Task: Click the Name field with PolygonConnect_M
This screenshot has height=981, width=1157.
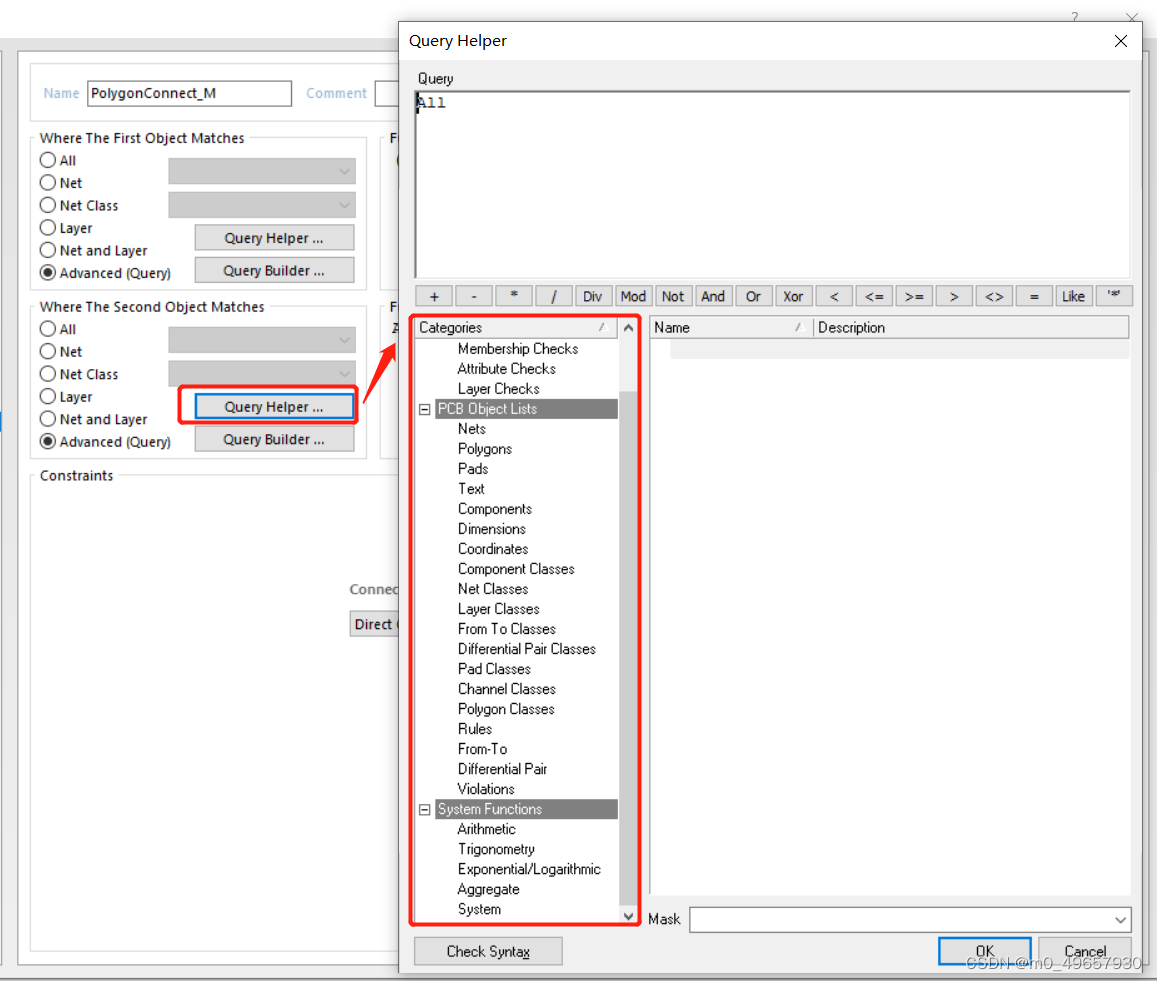Action: 189,94
